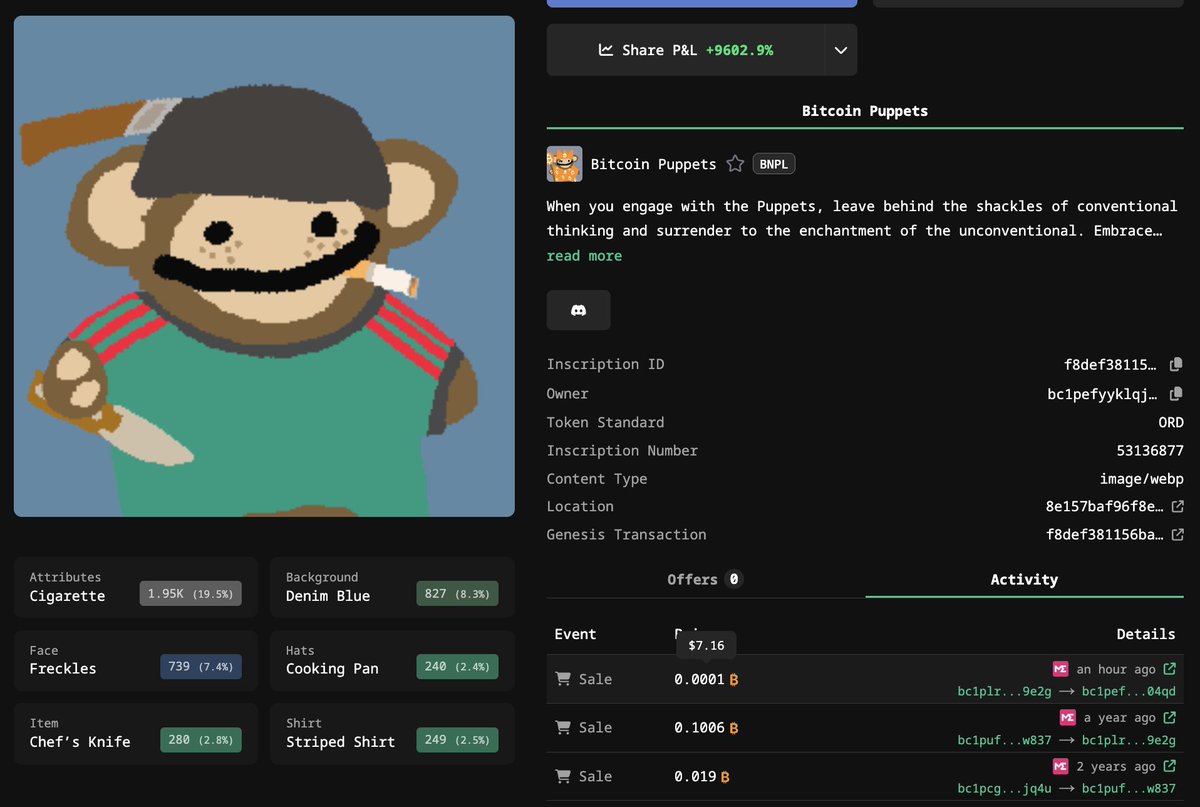Click the 0.0001 BTC price
The width and height of the screenshot is (1200, 807).
pyautogui.click(x=706, y=679)
